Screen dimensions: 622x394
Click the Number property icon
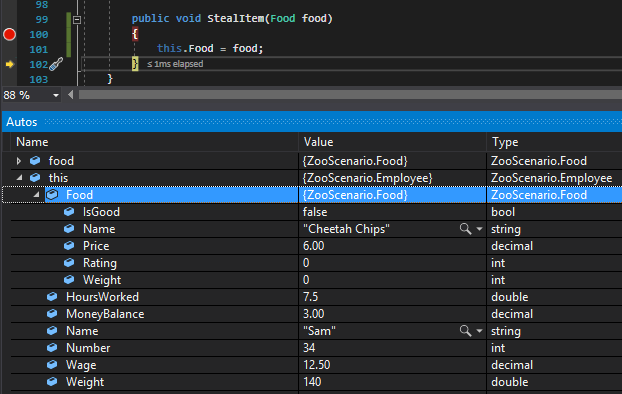pyautogui.click(x=52, y=348)
